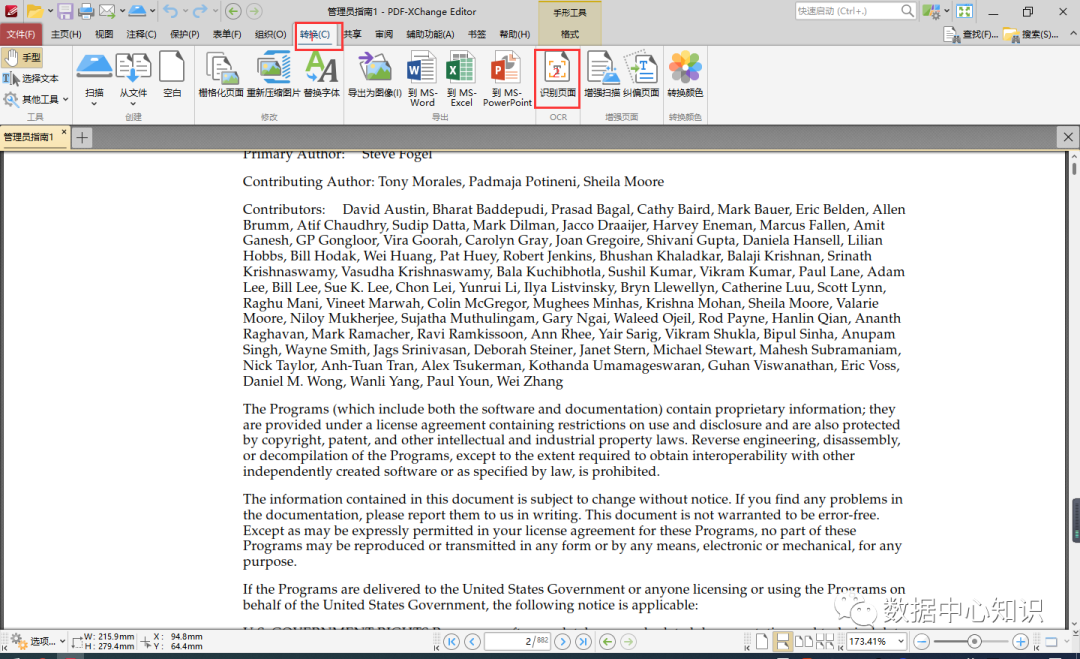This screenshot has height=659, width=1080.
Task: Open the Help (帮助) tab
Action: tap(515, 34)
